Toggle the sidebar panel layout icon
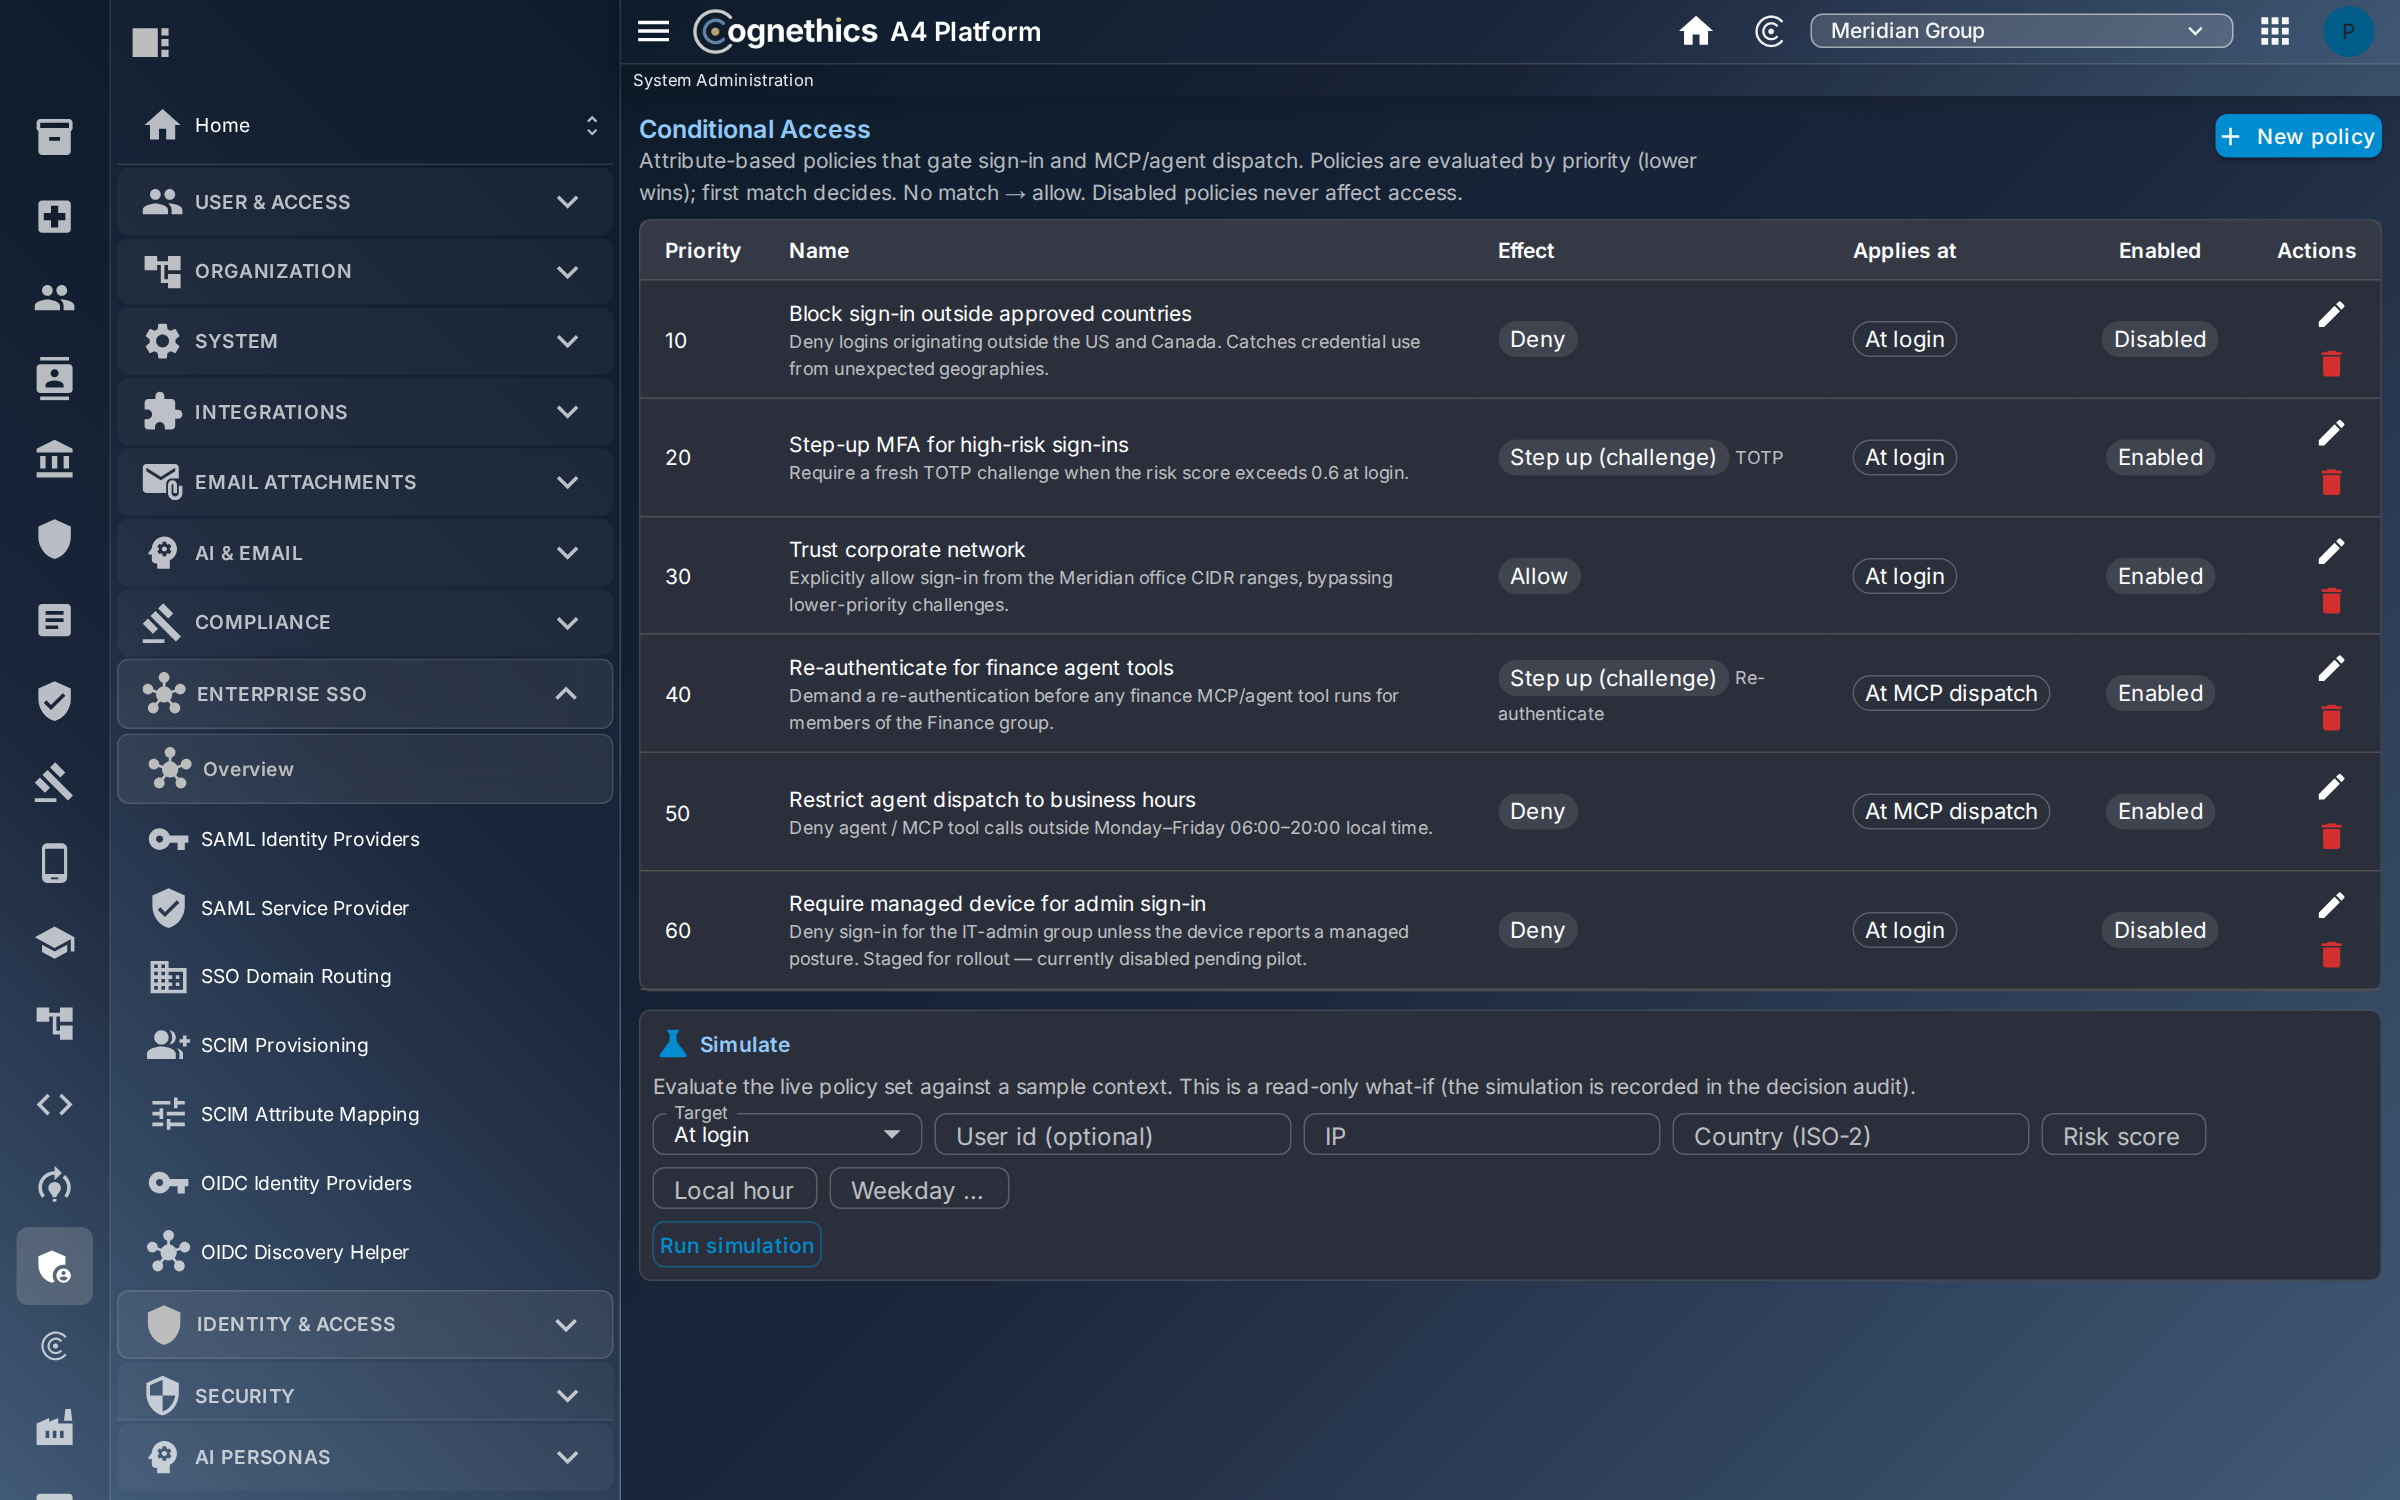 tap(151, 42)
